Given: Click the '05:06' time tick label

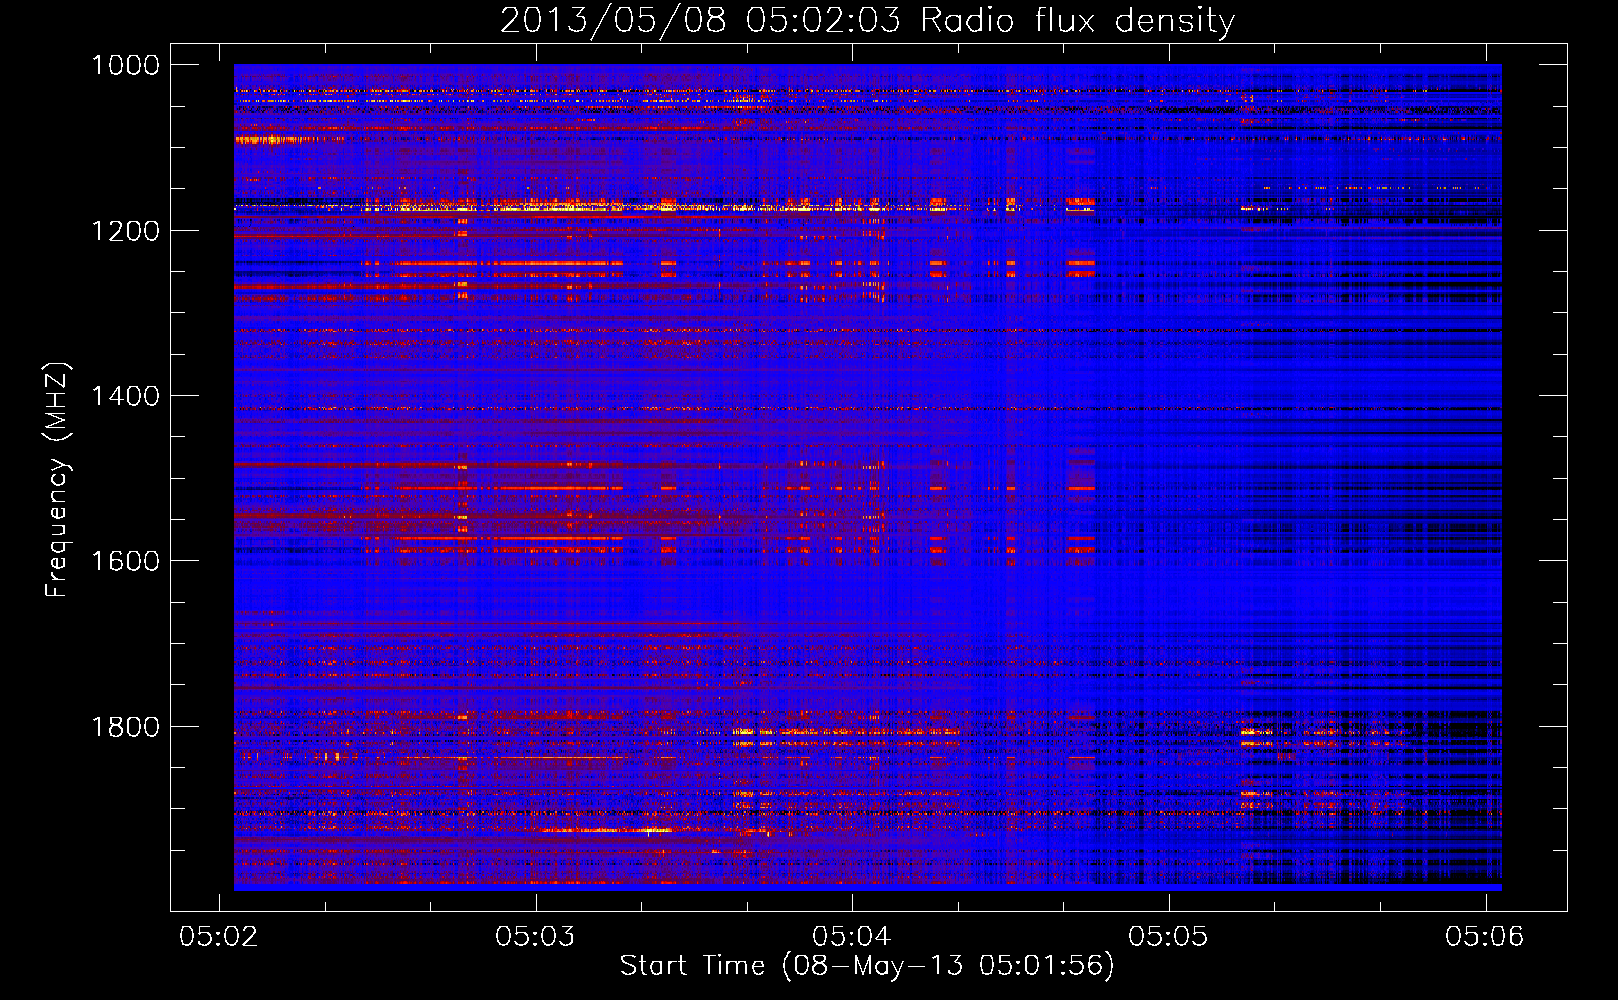Looking at the screenshot, I should pos(1484,936).
